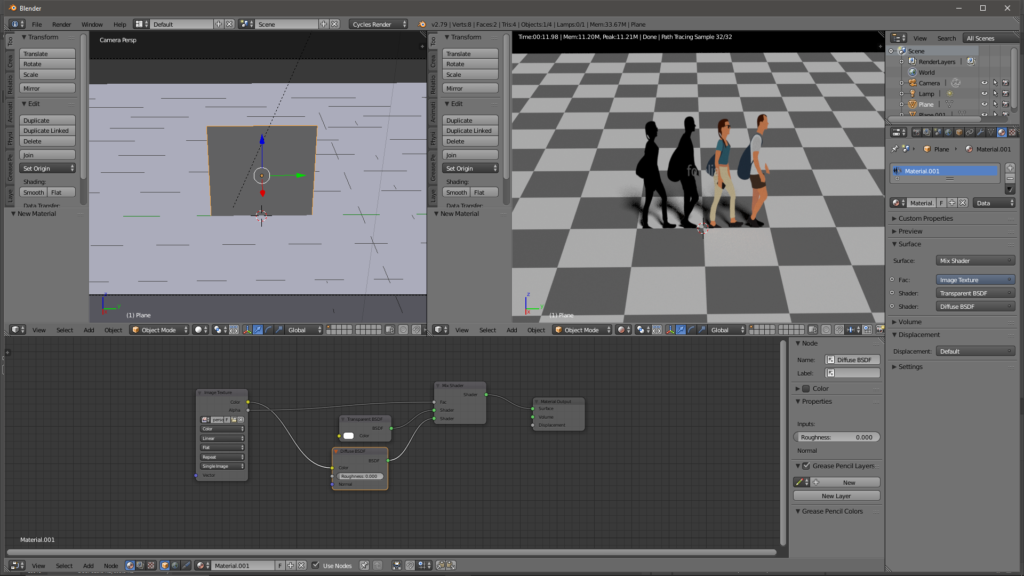1024x576 pixels.
Task: Click the New Layer grease pencil button
Action: tap(836, 496)
